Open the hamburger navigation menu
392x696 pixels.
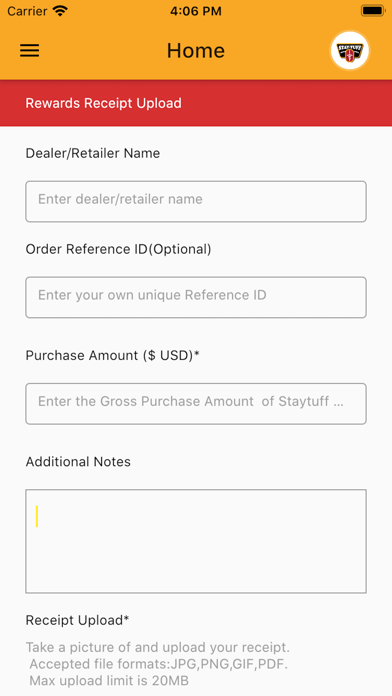(x=29, y=51)
